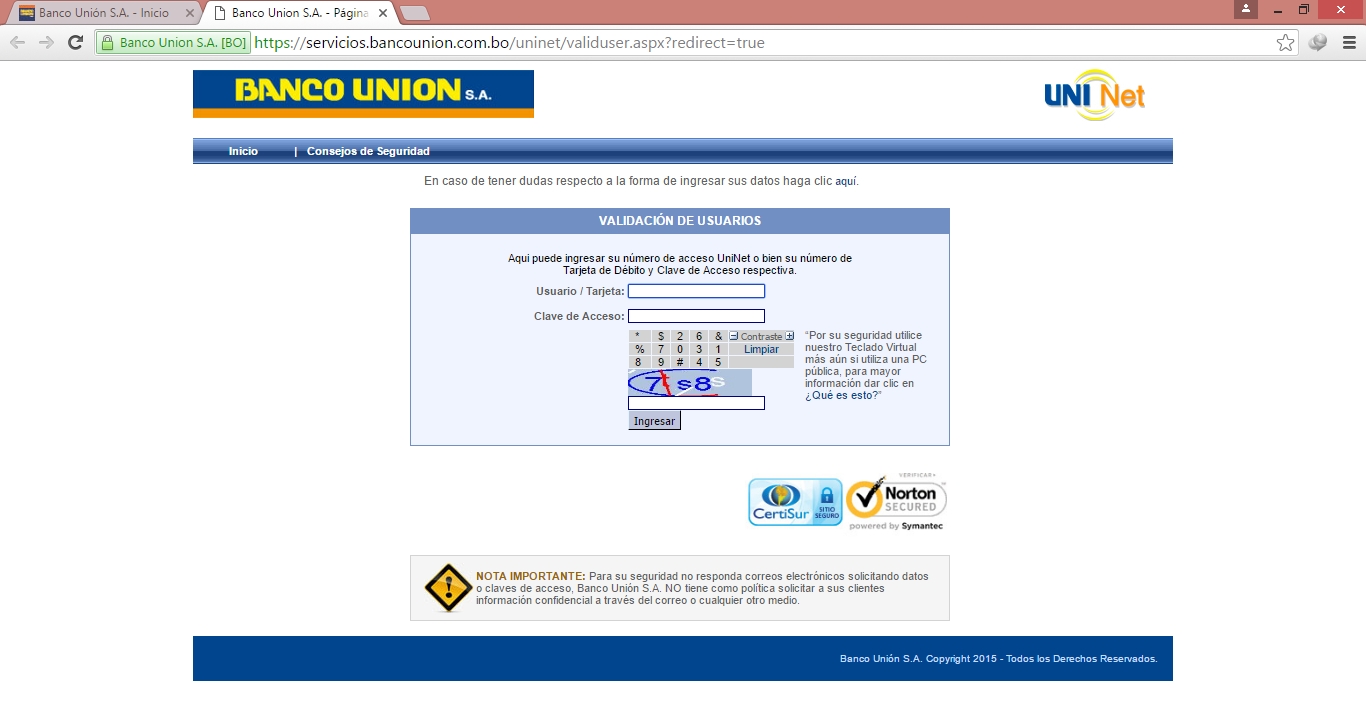
Task: Switch to the 'Banco Unión S.A. - Inicio' tab
Action: point(104,13)
